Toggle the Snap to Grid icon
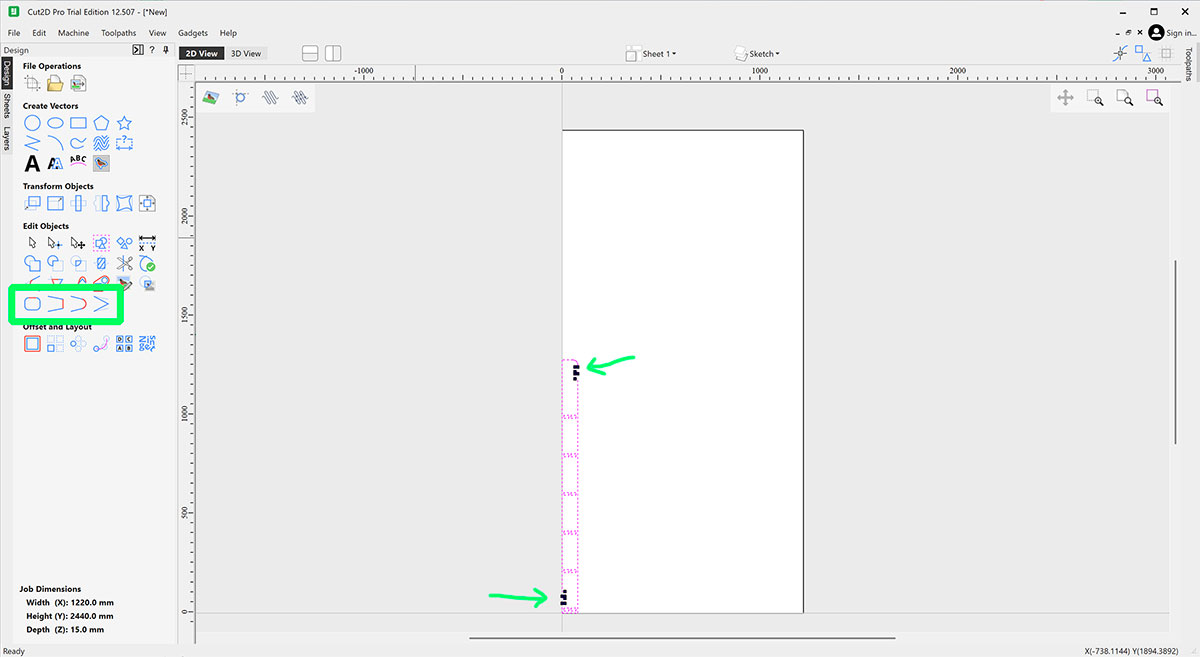 pyautogui.click(x=1165, y=53)
